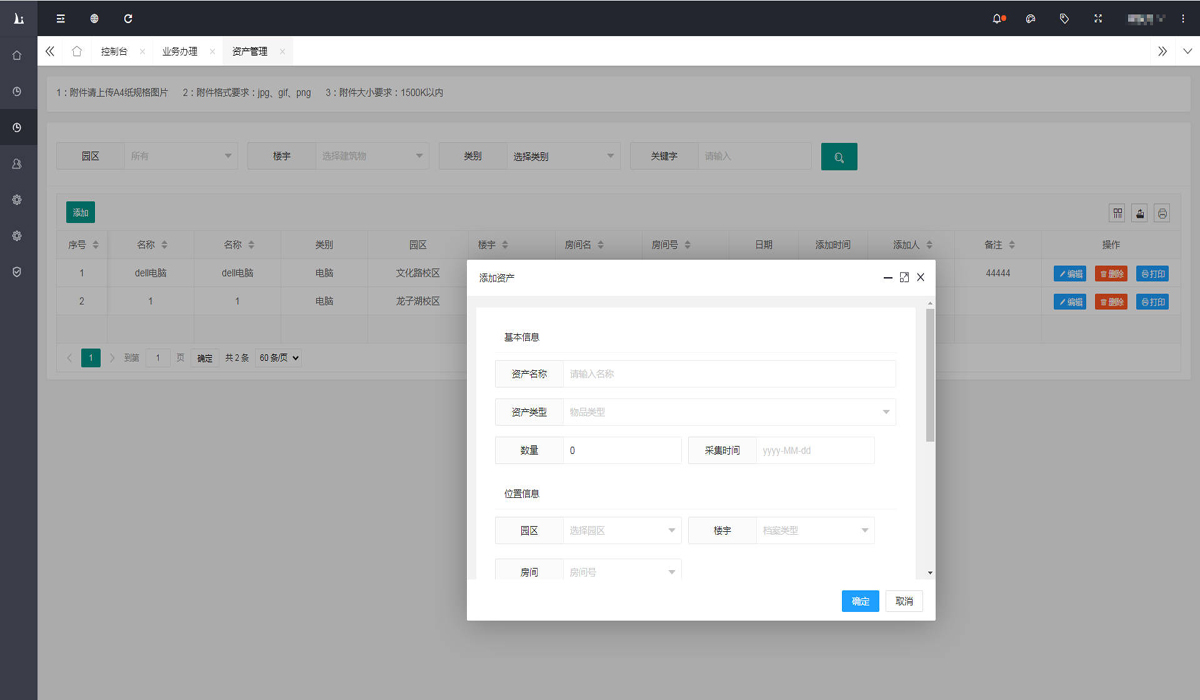Click the notification bell icon

[997, 18]
